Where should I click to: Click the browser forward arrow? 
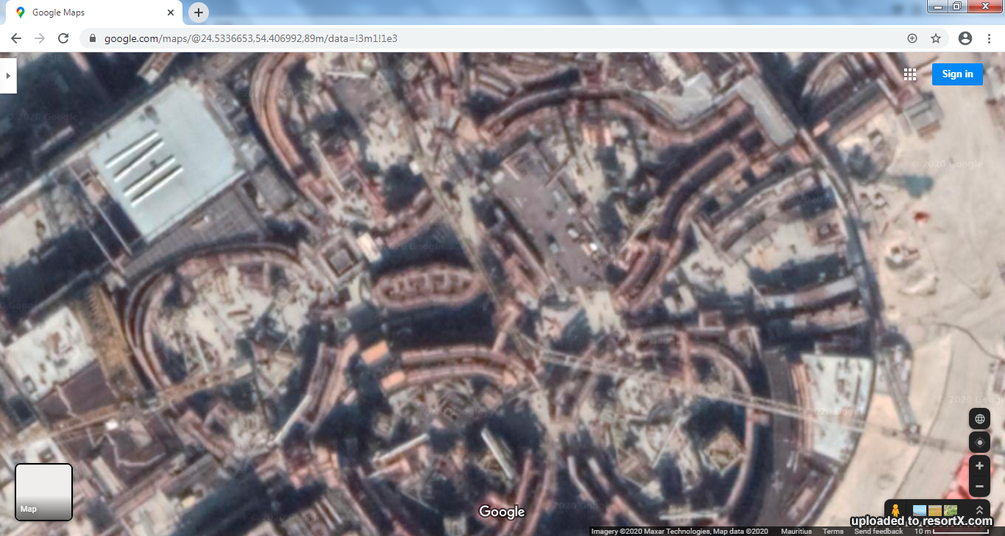point(40,38)
